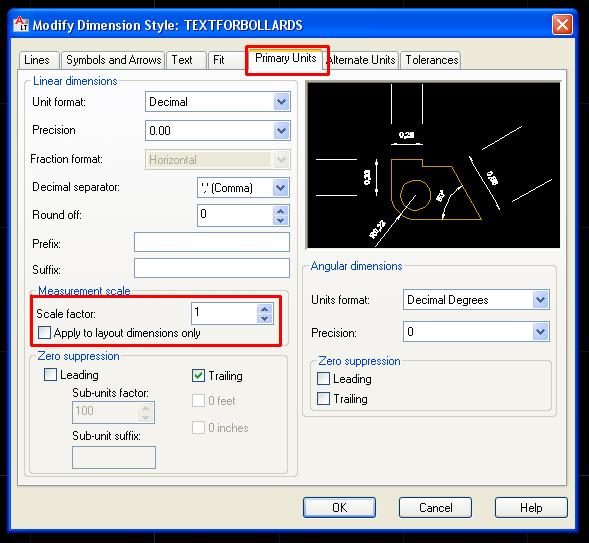The image size is (589, 543).
Task: Click the AutoCAD LT icon in title bar
Action: click(21, 24)
